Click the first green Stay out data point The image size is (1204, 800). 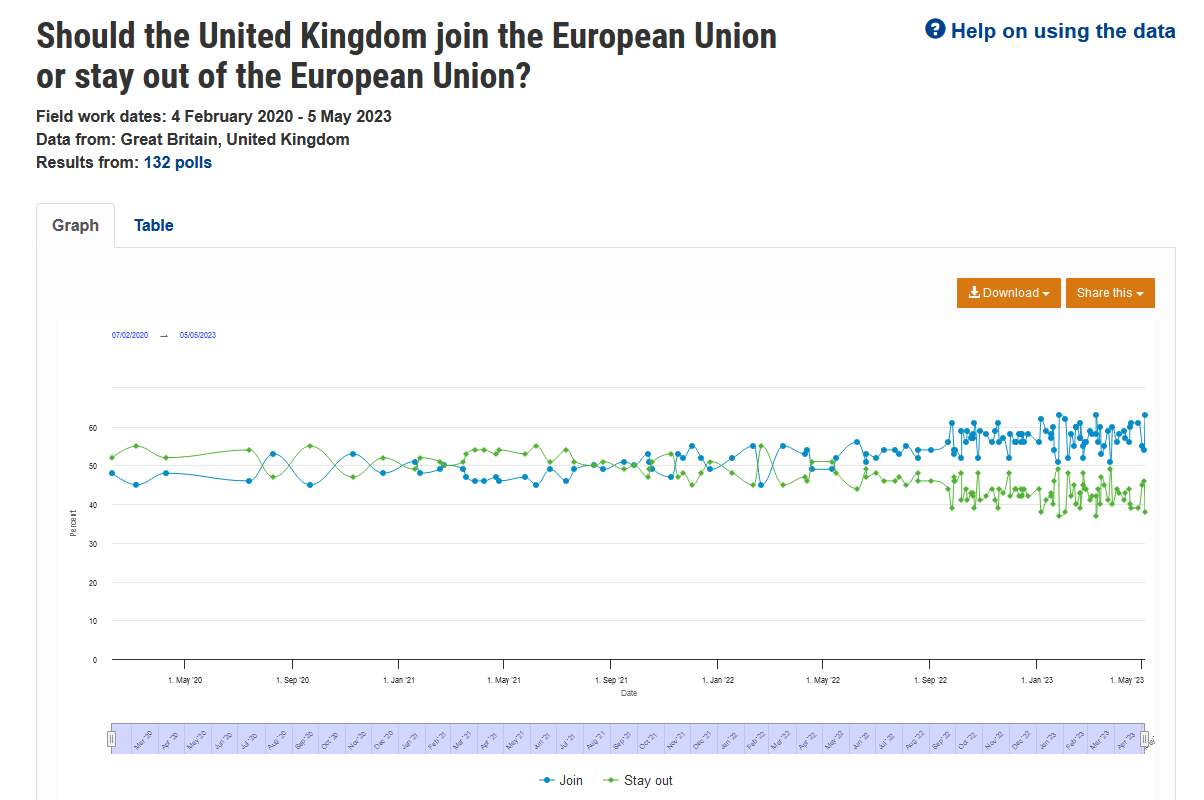(x=112, y=457)
